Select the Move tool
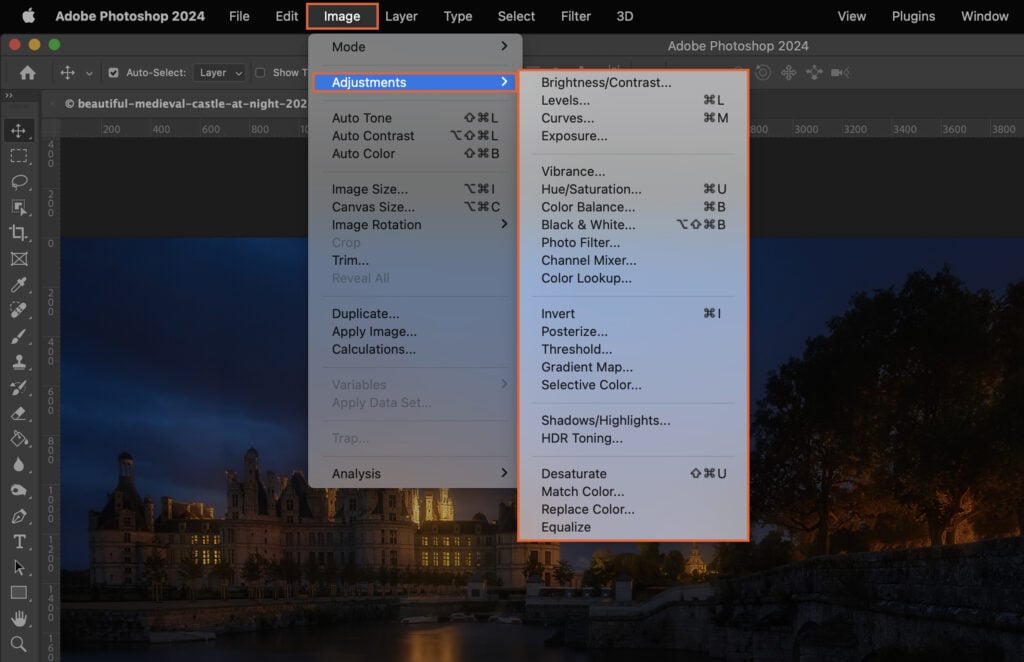 click(x=20, y=129)
